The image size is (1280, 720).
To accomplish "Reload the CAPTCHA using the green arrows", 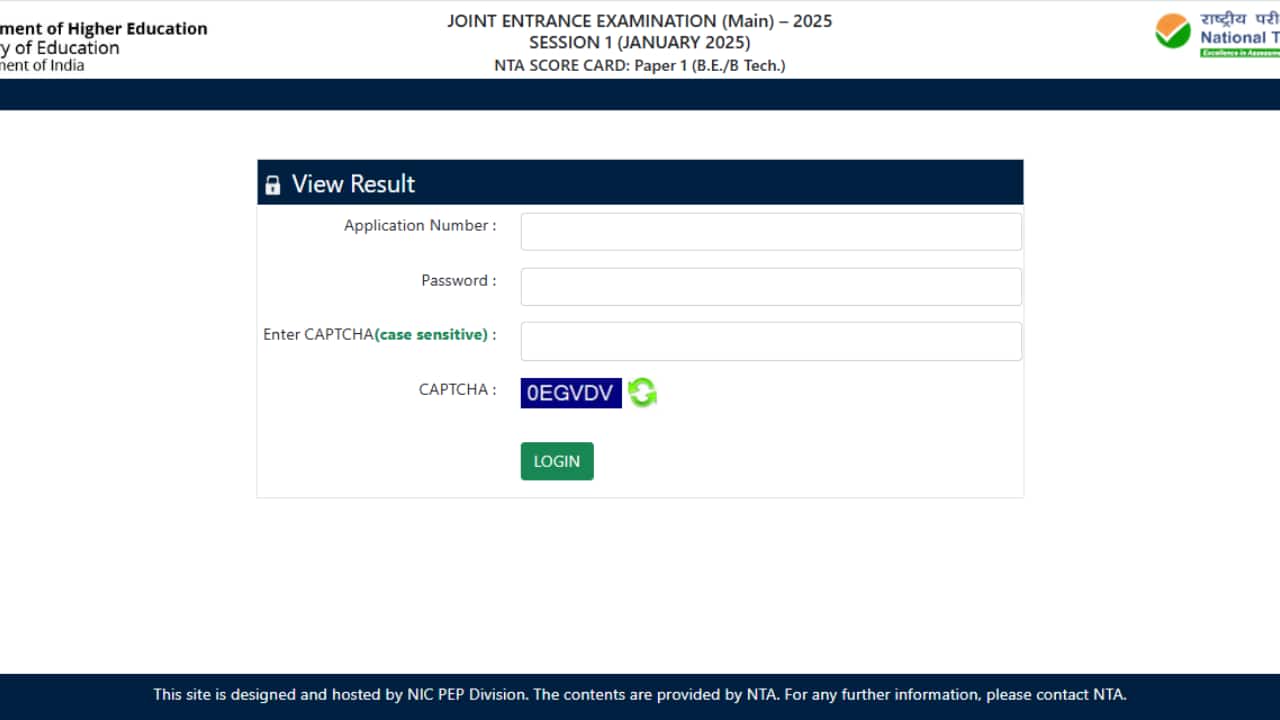I will coord(641,392).
